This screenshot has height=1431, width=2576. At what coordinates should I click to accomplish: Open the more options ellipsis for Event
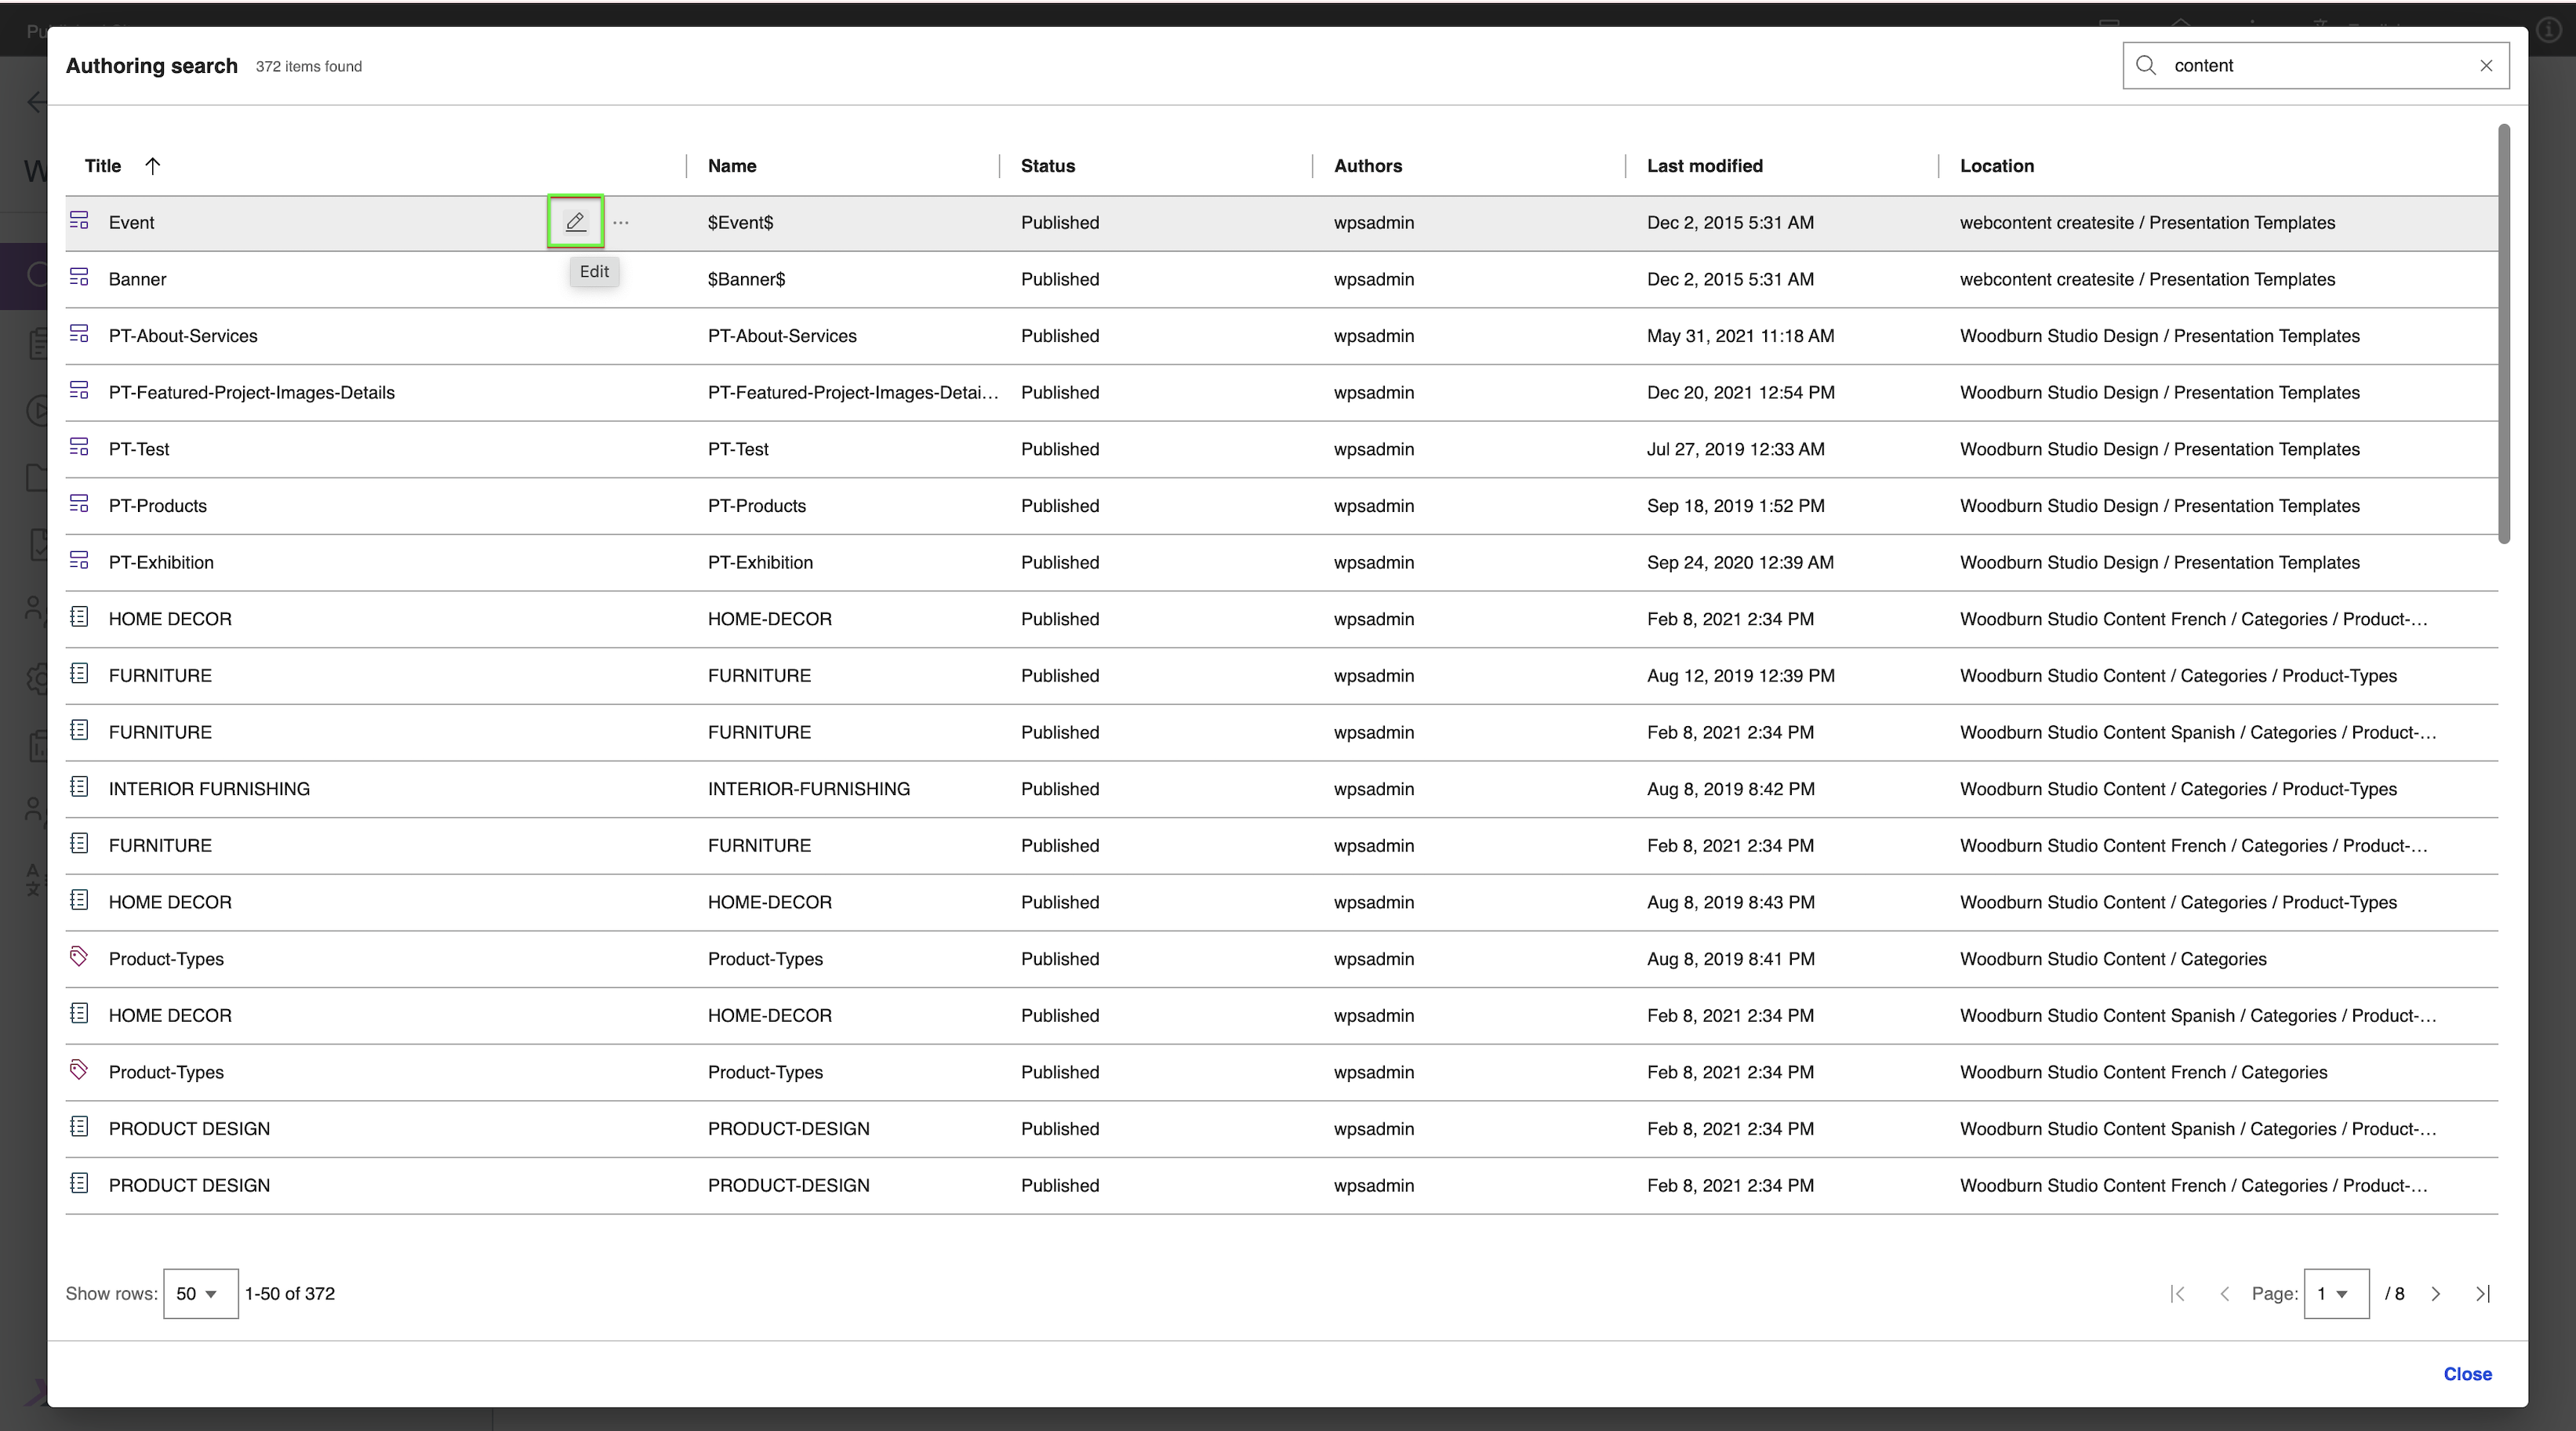tap(621, 222)
